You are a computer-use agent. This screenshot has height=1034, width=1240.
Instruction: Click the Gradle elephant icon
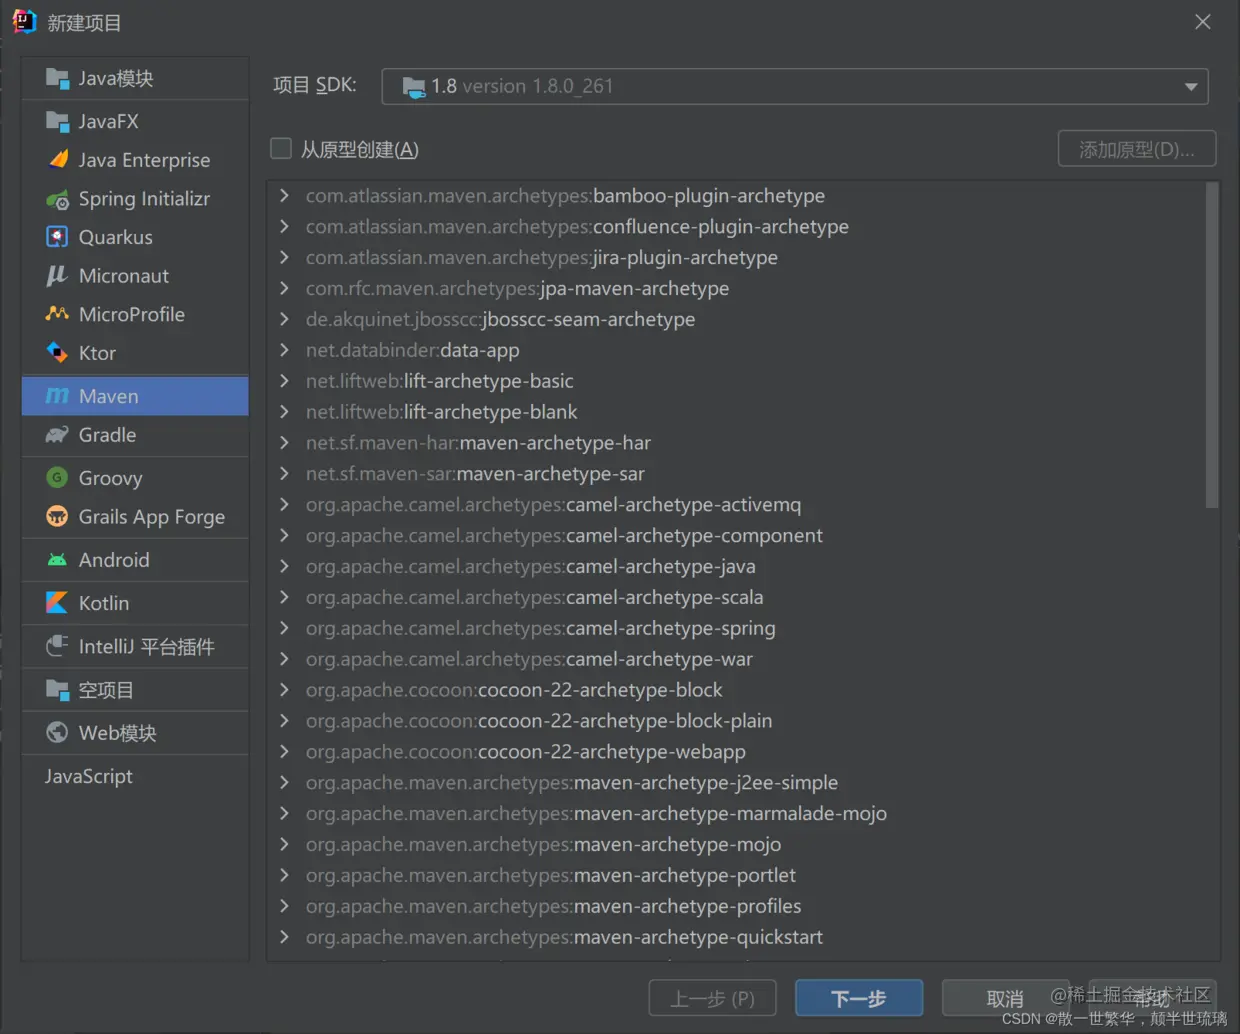(57, 435)
